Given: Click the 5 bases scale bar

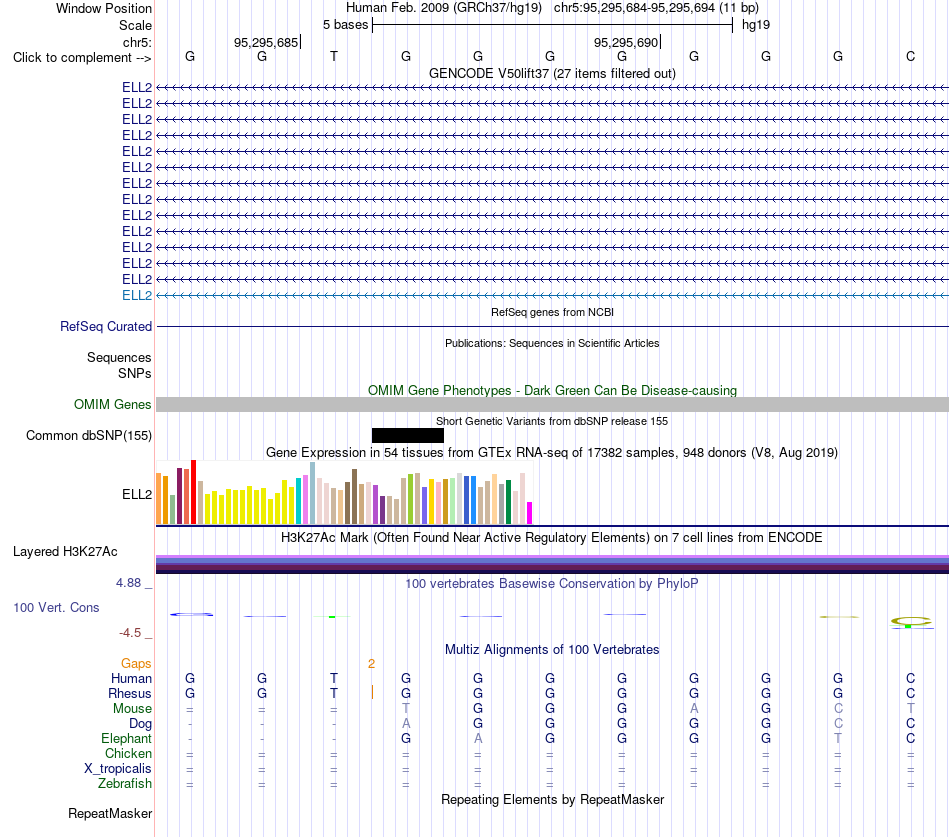Looking at the screenshot, I should 552,25.
